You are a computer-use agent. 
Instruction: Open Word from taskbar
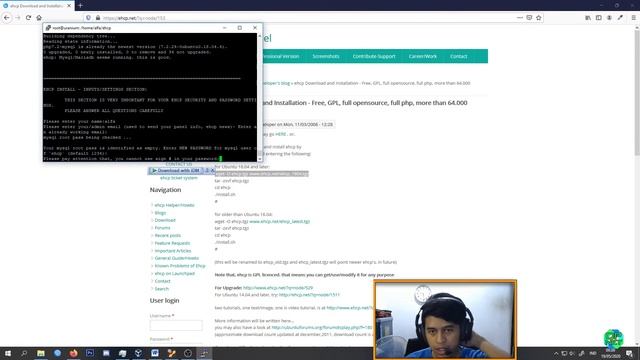click(155, 353)
